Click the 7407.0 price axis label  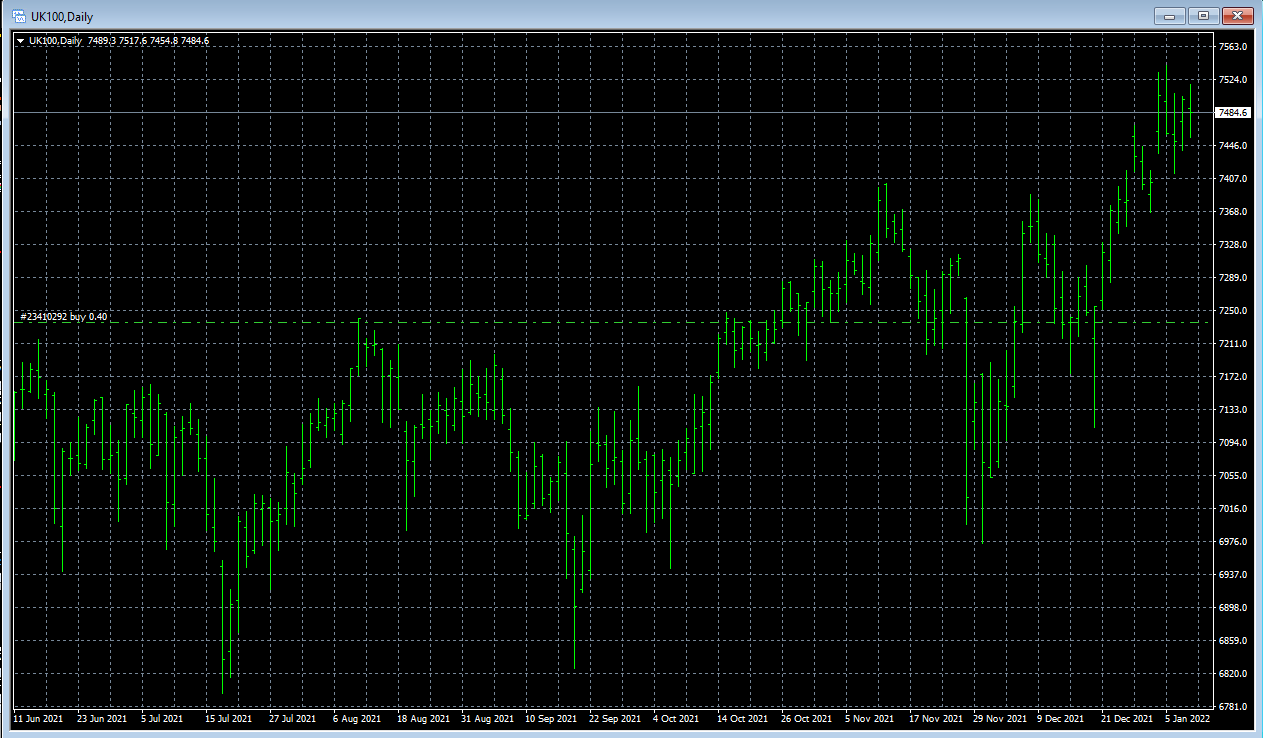pyautogui.click(x=1233, y=179)
